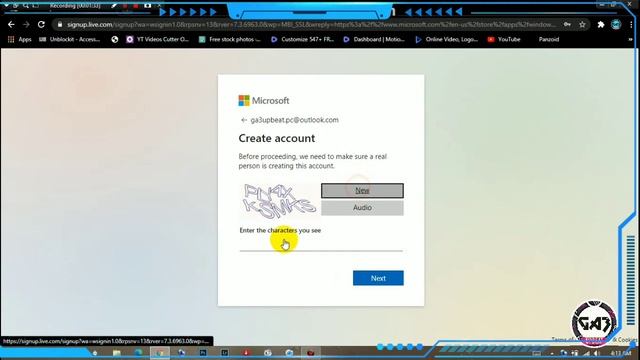Open Photoshop from the taskbar
Image resolution: width=640 pixels, height=360 pixels.
203,353
